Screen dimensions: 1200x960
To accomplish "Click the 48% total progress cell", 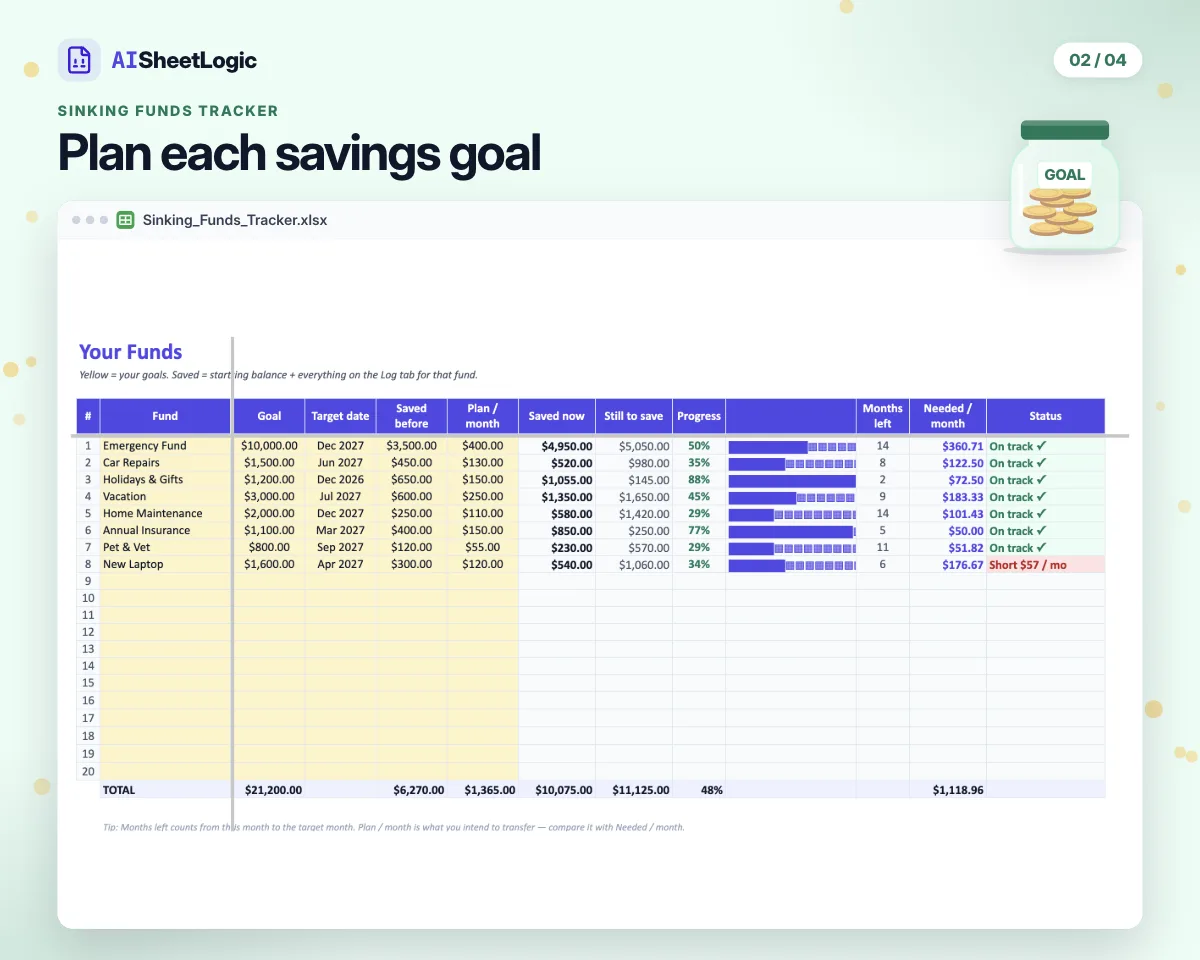I will pyautogui.click(x=699, y=790).
